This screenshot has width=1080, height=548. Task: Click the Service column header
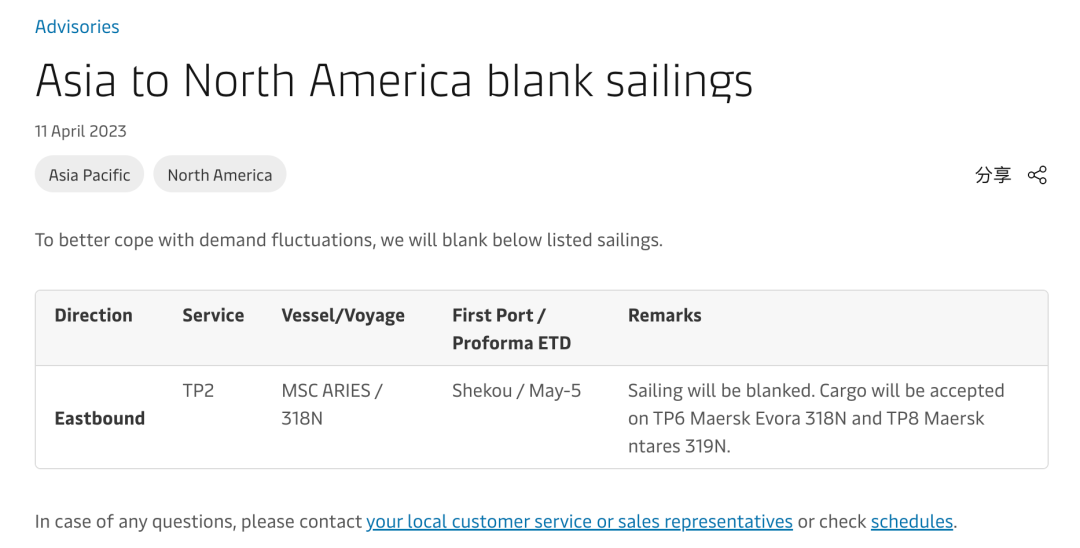213,315
